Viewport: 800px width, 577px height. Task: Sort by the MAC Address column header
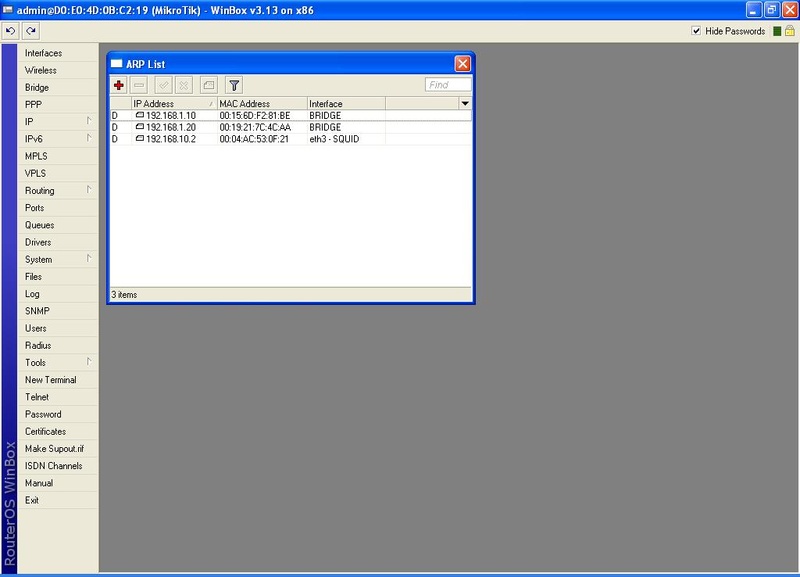click(x=262, y=104)
